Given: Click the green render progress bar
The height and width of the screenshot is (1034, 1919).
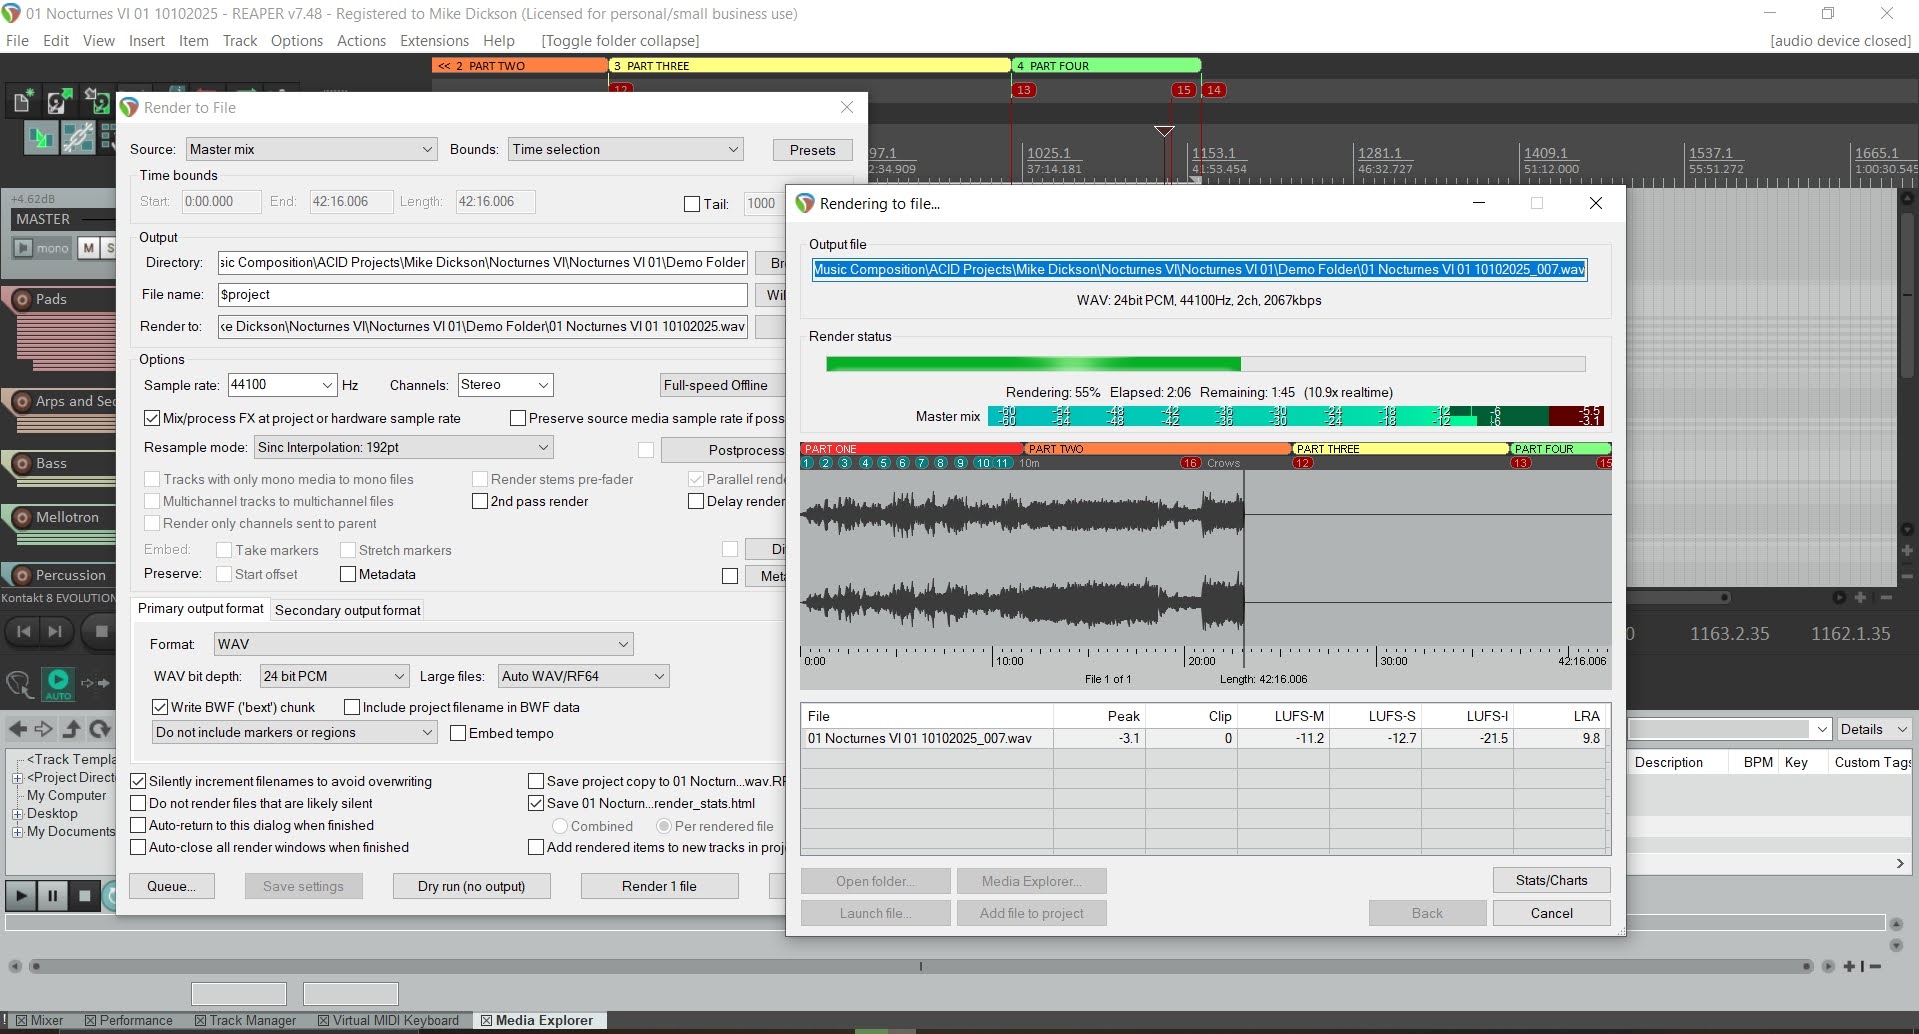Looking at the screenshot, I should pos(1032,364).
